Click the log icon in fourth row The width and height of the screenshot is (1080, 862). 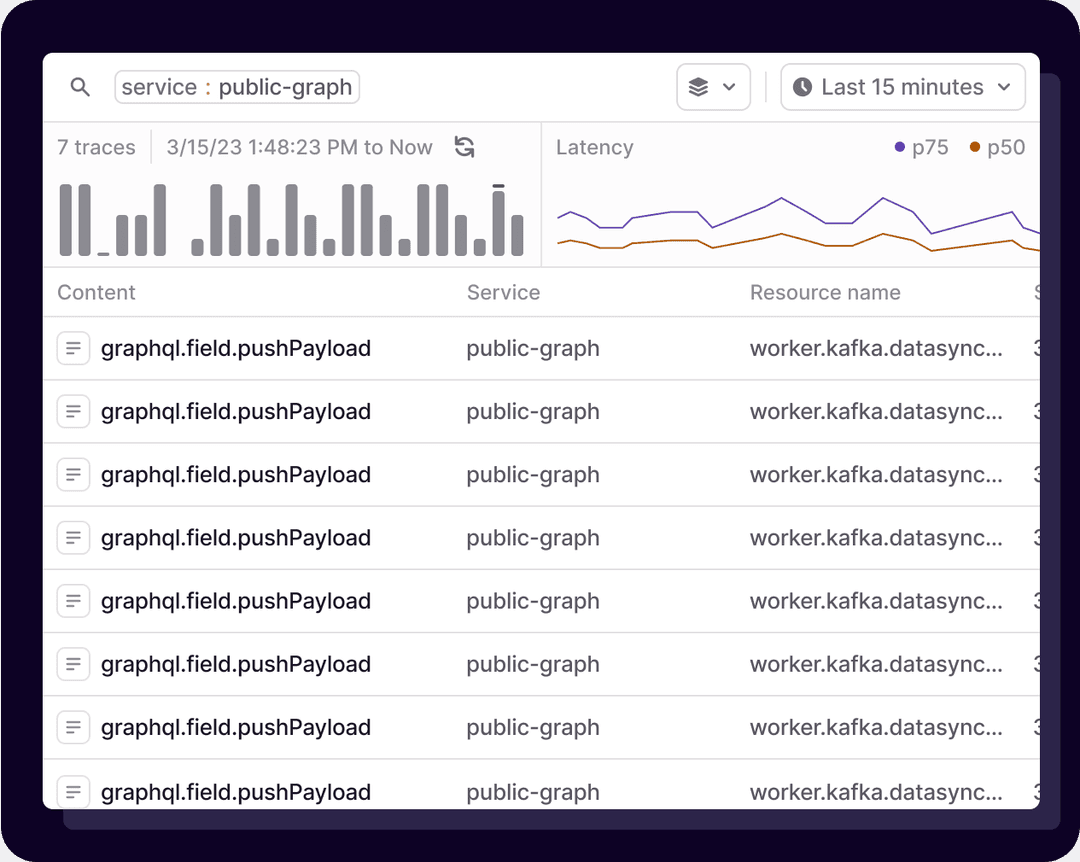click(x=73, y=538)
